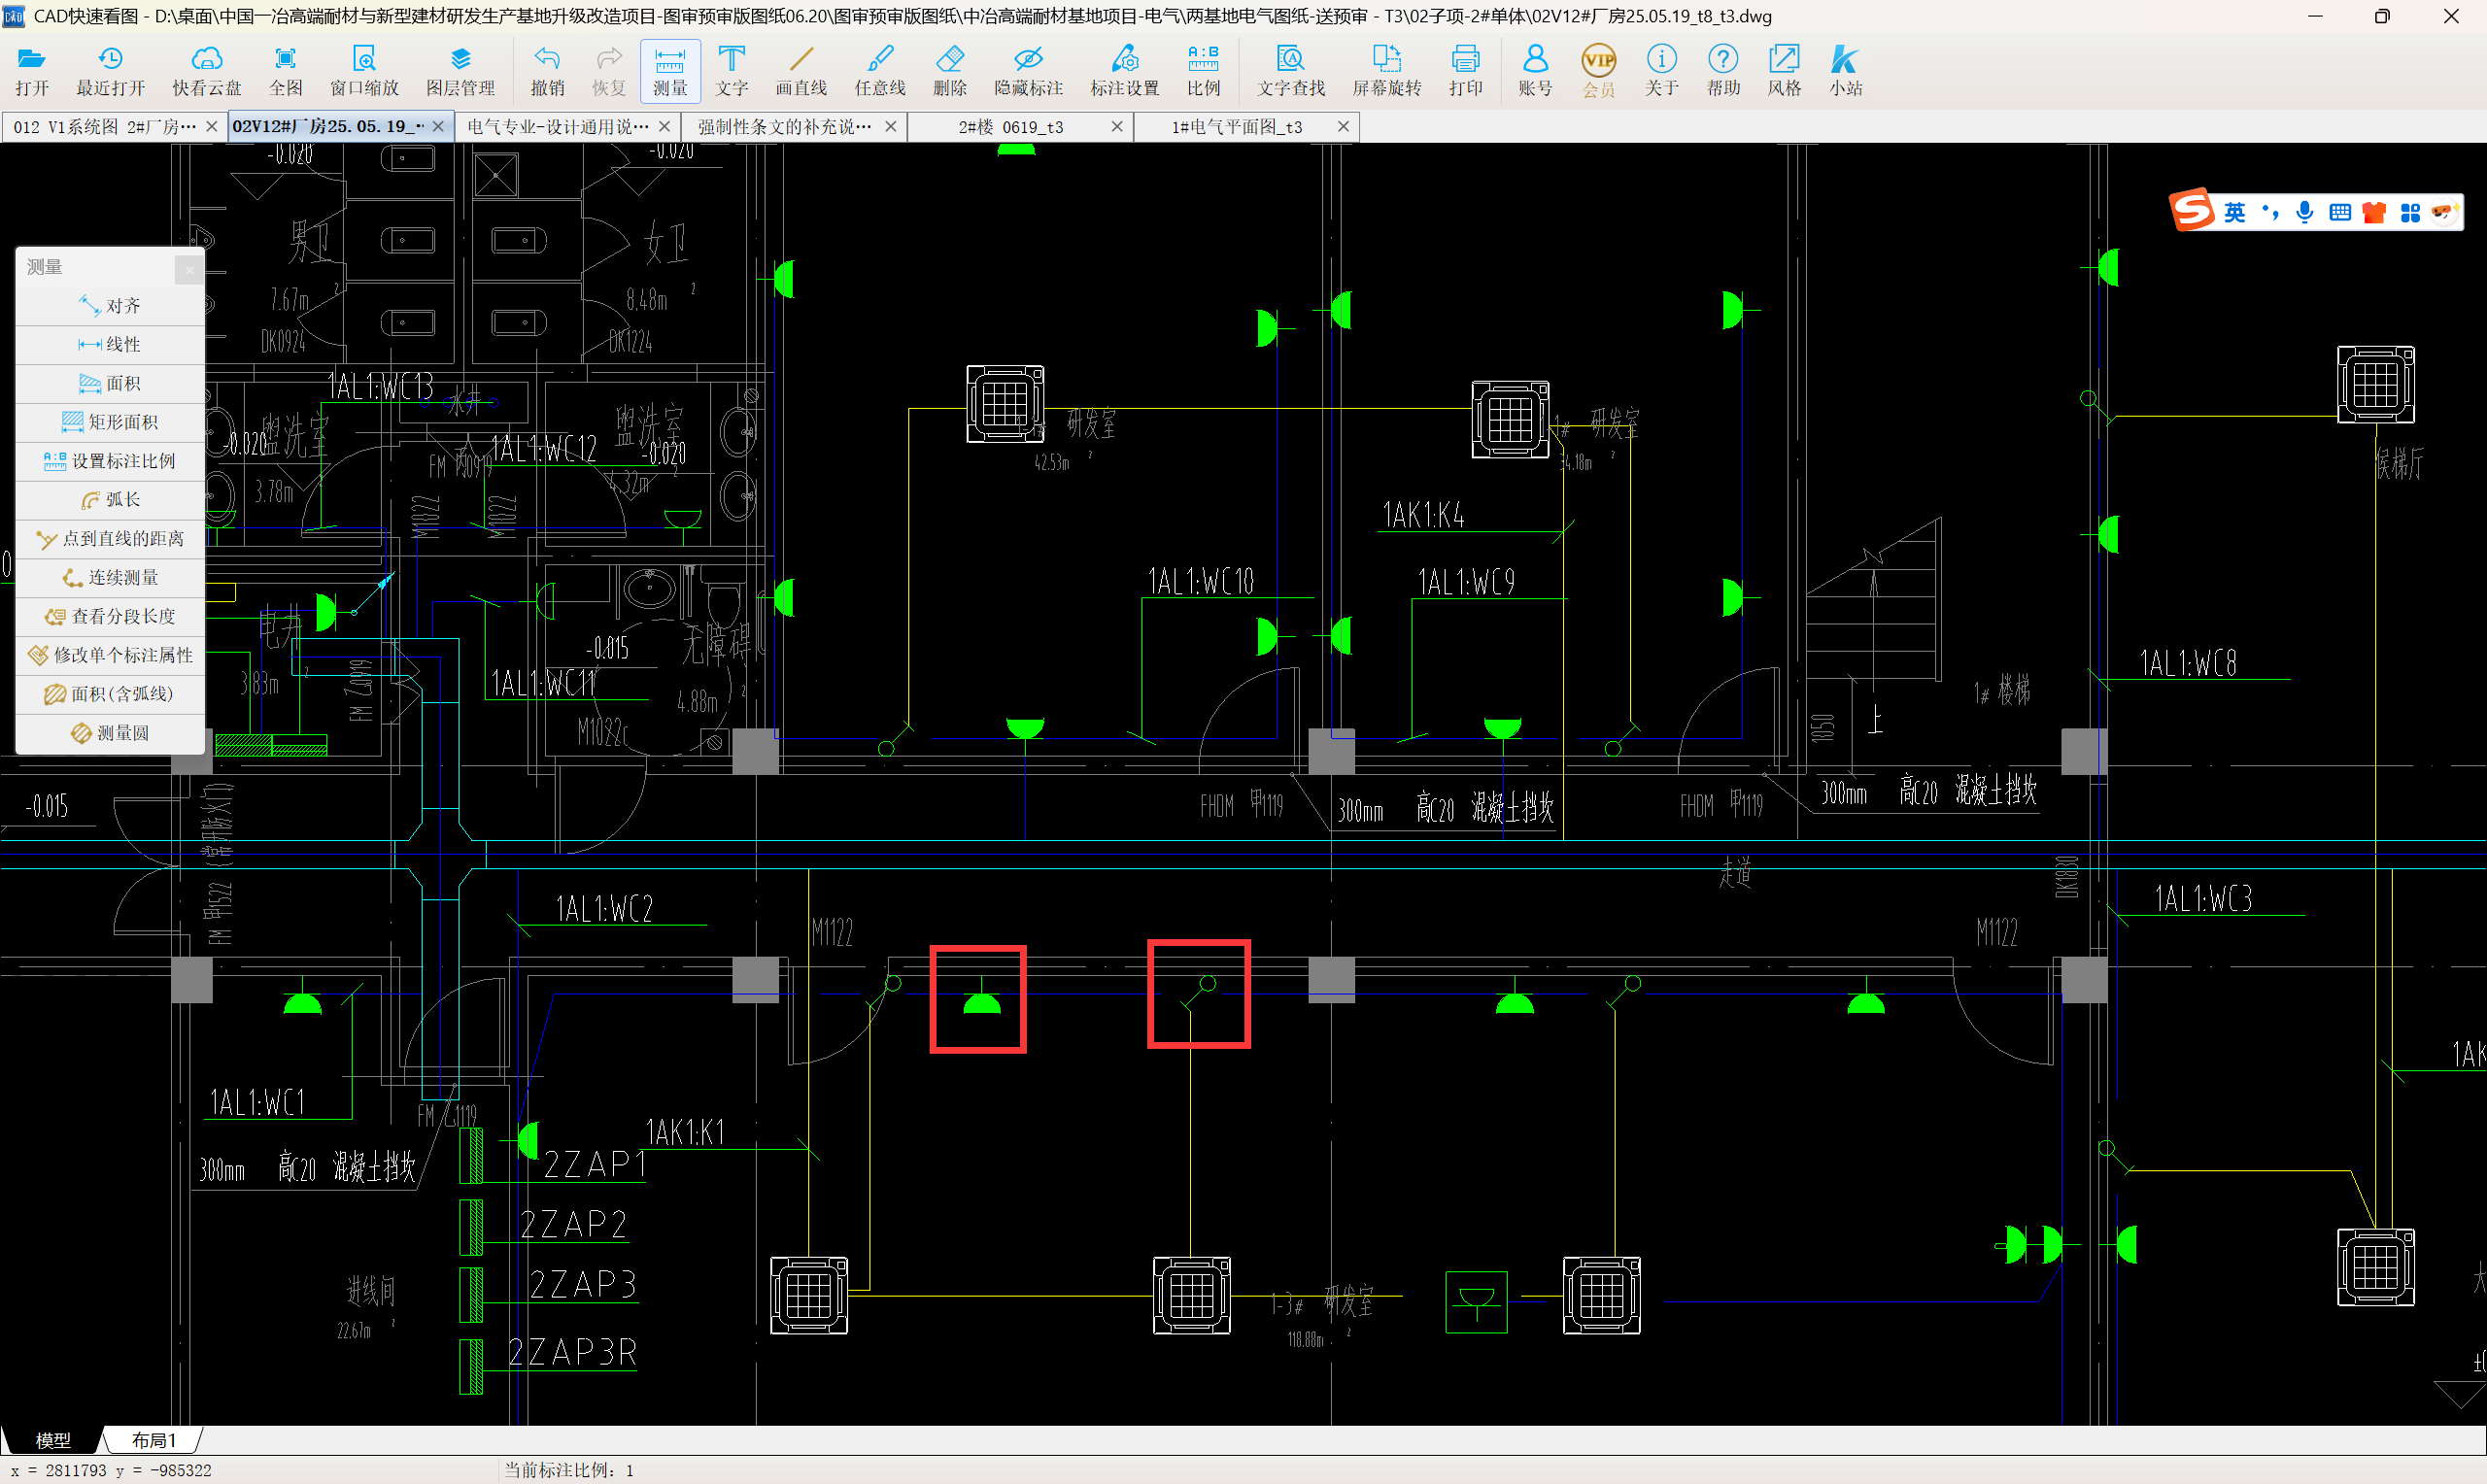The image size is (2487, 1484).
Task: Rotate screen with 屏幕旋转
Action: click(1387, 72)
